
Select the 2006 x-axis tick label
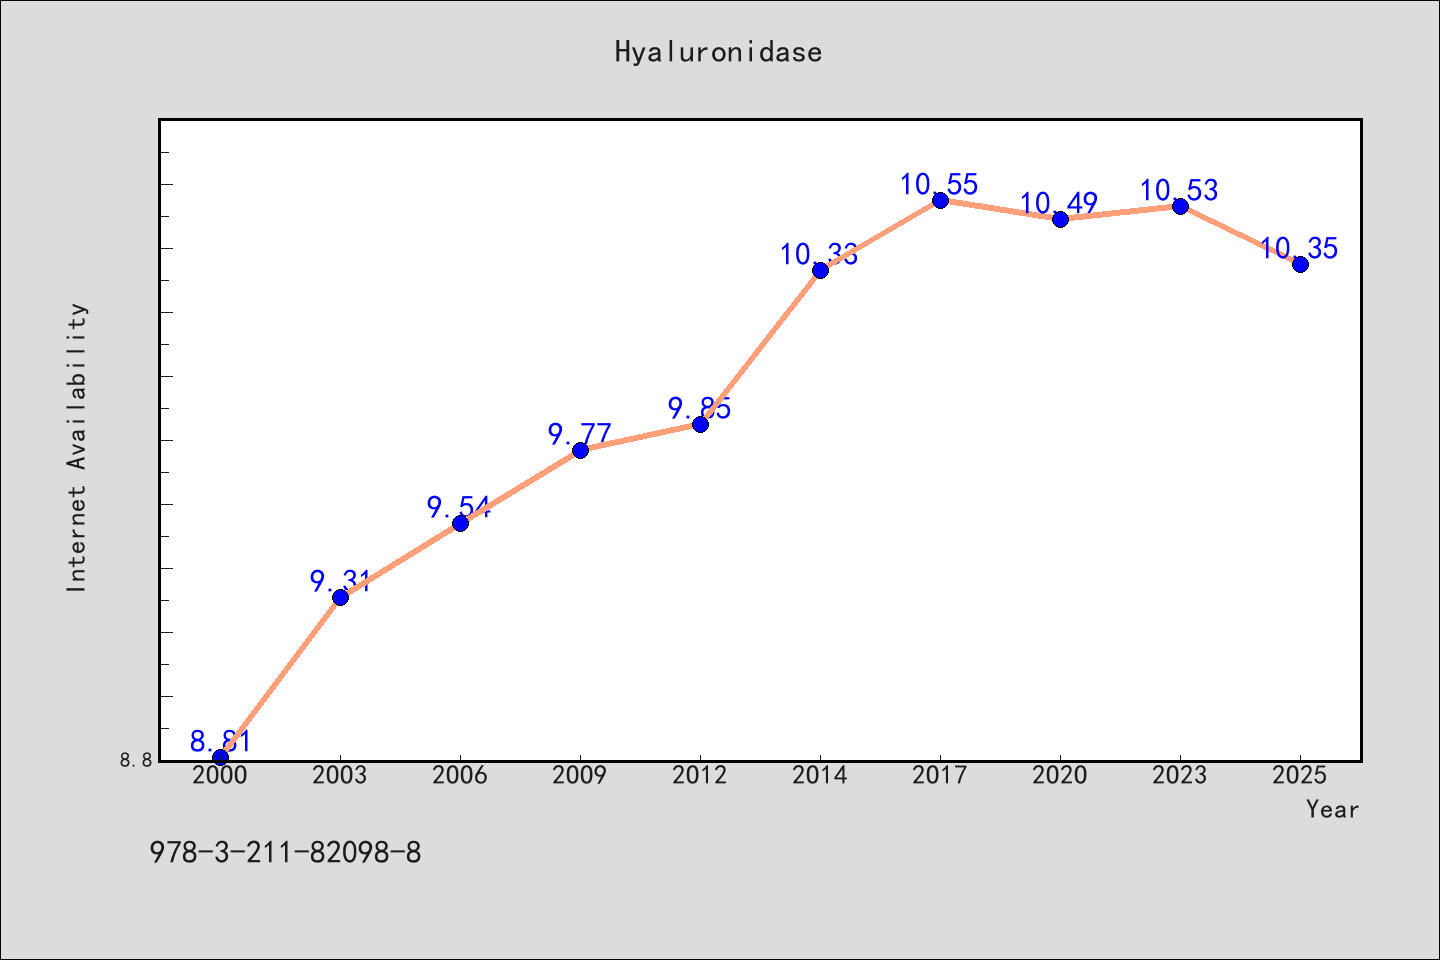460,775
